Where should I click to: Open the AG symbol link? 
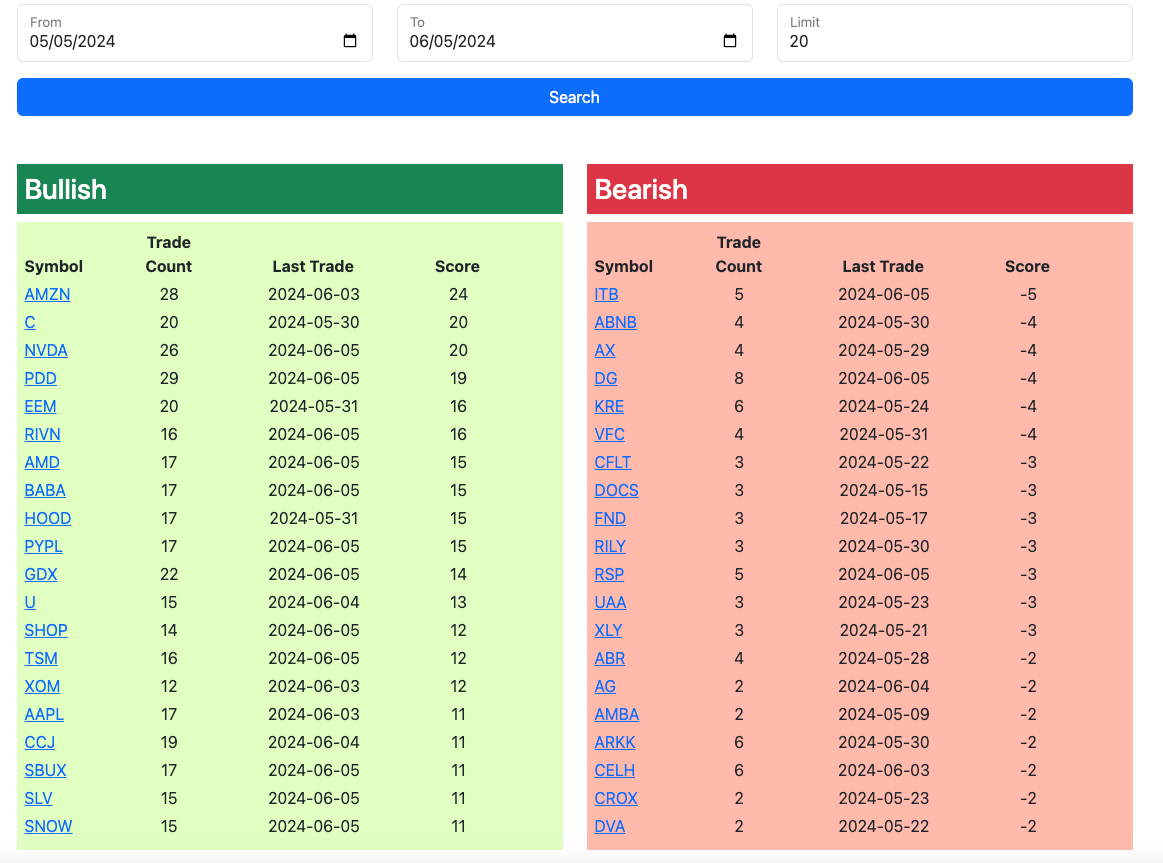tap(605, 687)
